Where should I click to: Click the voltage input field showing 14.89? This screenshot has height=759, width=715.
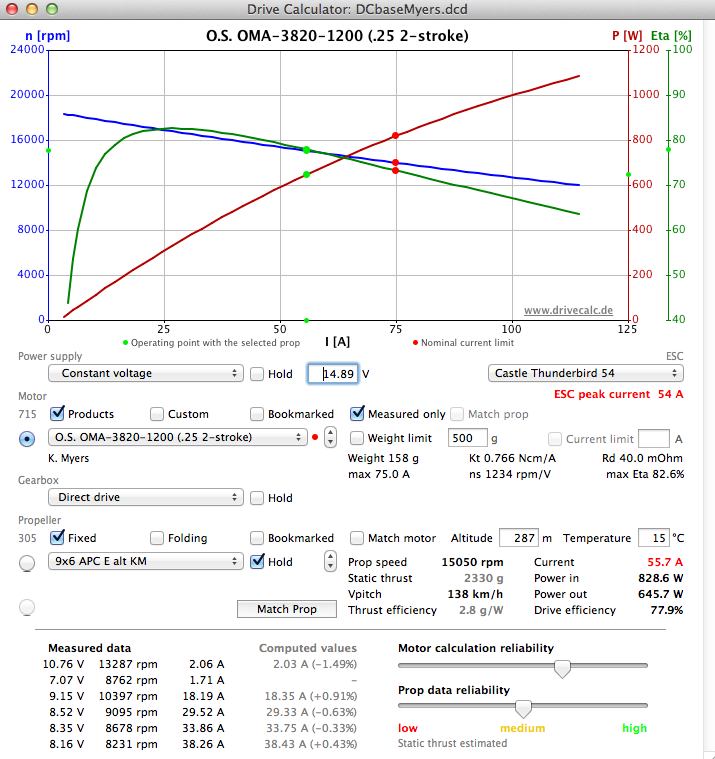click(333, 374)
